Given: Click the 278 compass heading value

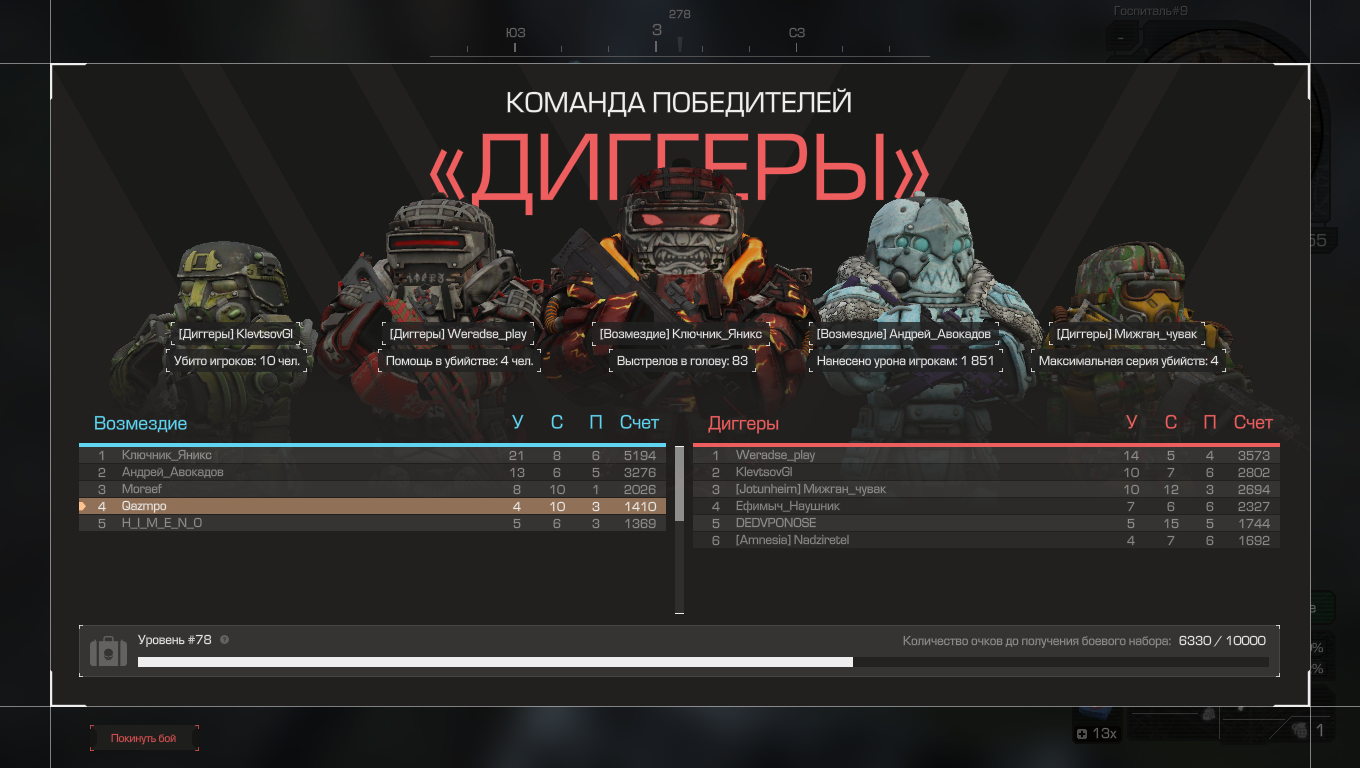Looking at the screenshot, I should pyautogui.click(x=680, y=14).
